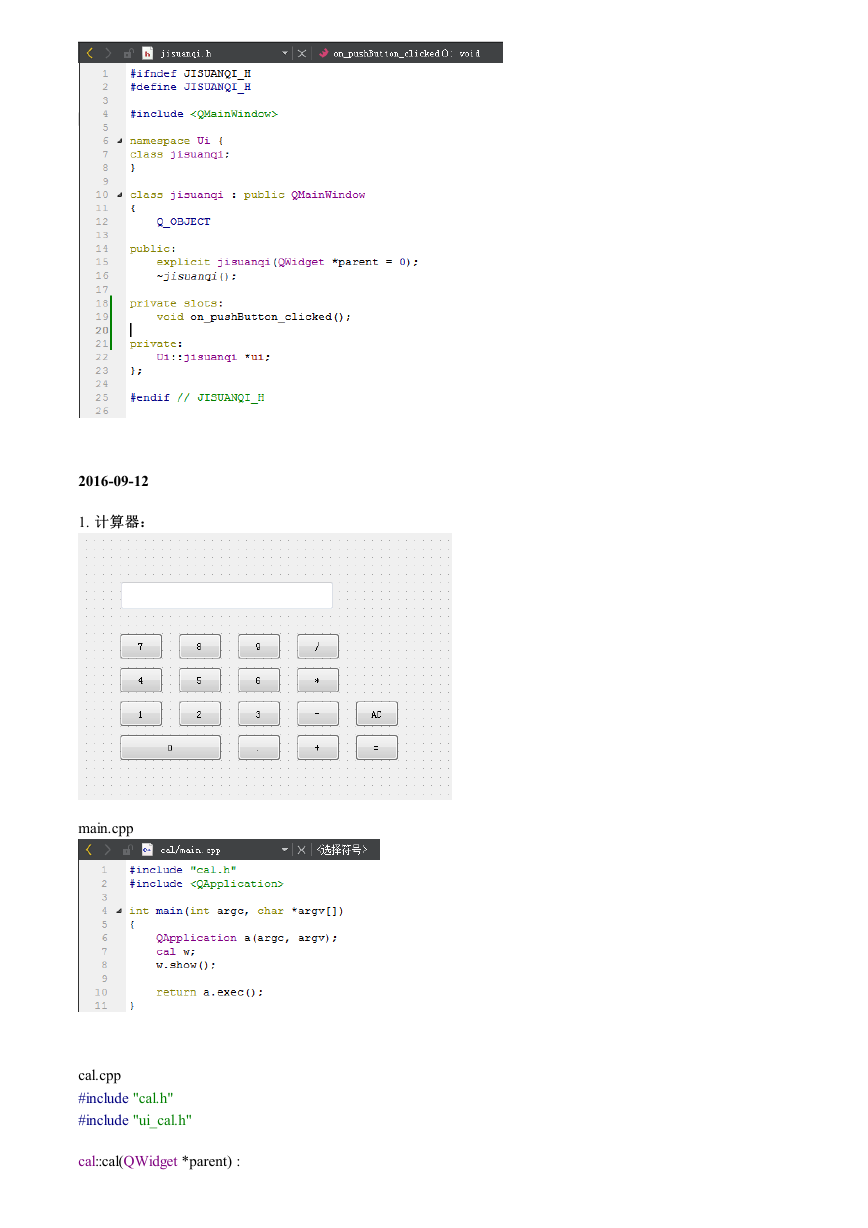The height and width of the screenshot is (1228, 868).
Task: Collapse the class jisuanqi : public QMainWindow block
Action: point(120,195)
